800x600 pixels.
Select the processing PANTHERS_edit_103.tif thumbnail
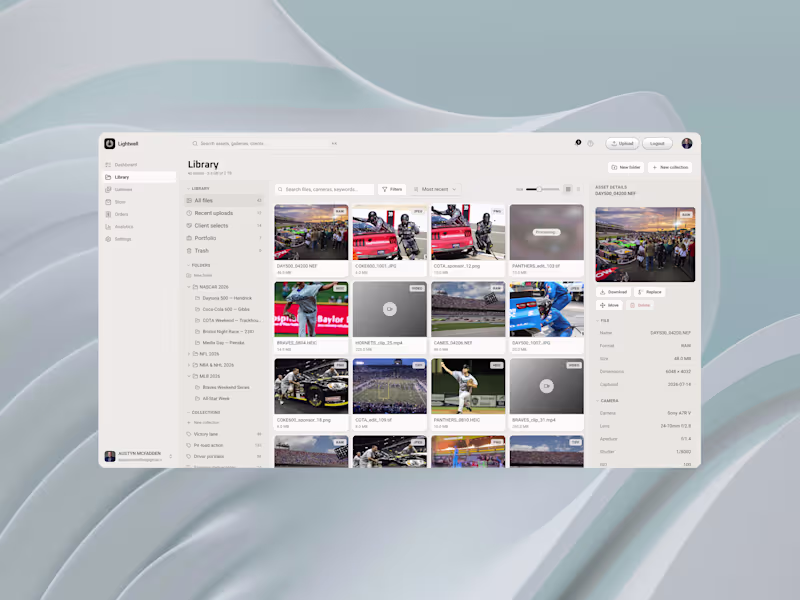click(547, 232)
